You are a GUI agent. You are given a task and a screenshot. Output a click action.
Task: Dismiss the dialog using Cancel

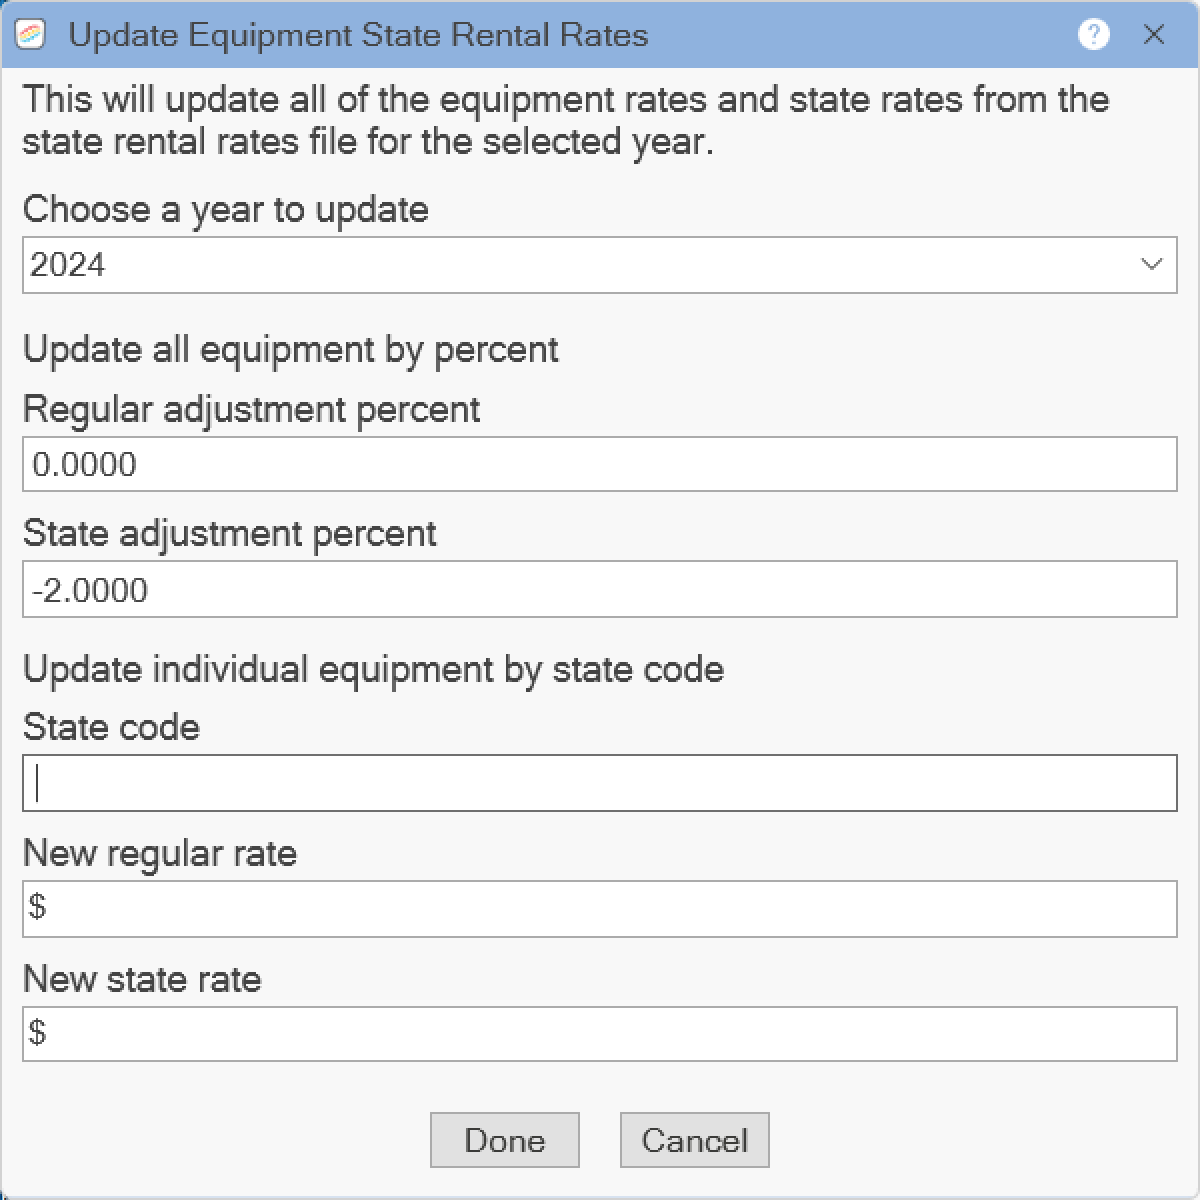(695, 1140)
